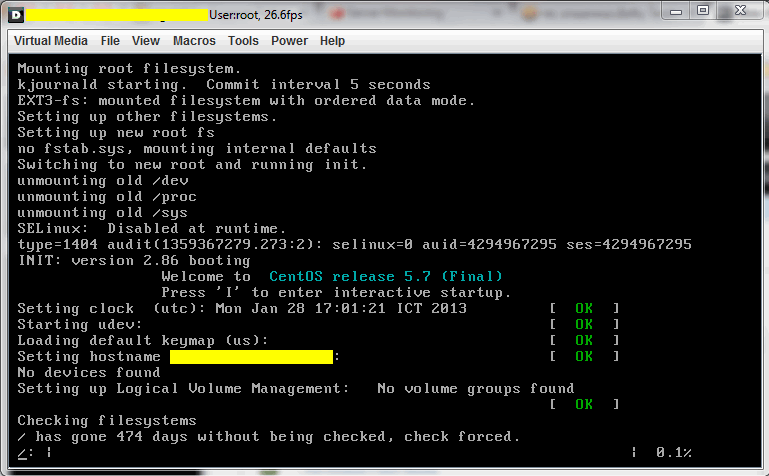The height and width of the screenshot is (476, 769).
Task: Maximize the remote console window
Action: tap(703, 11)
